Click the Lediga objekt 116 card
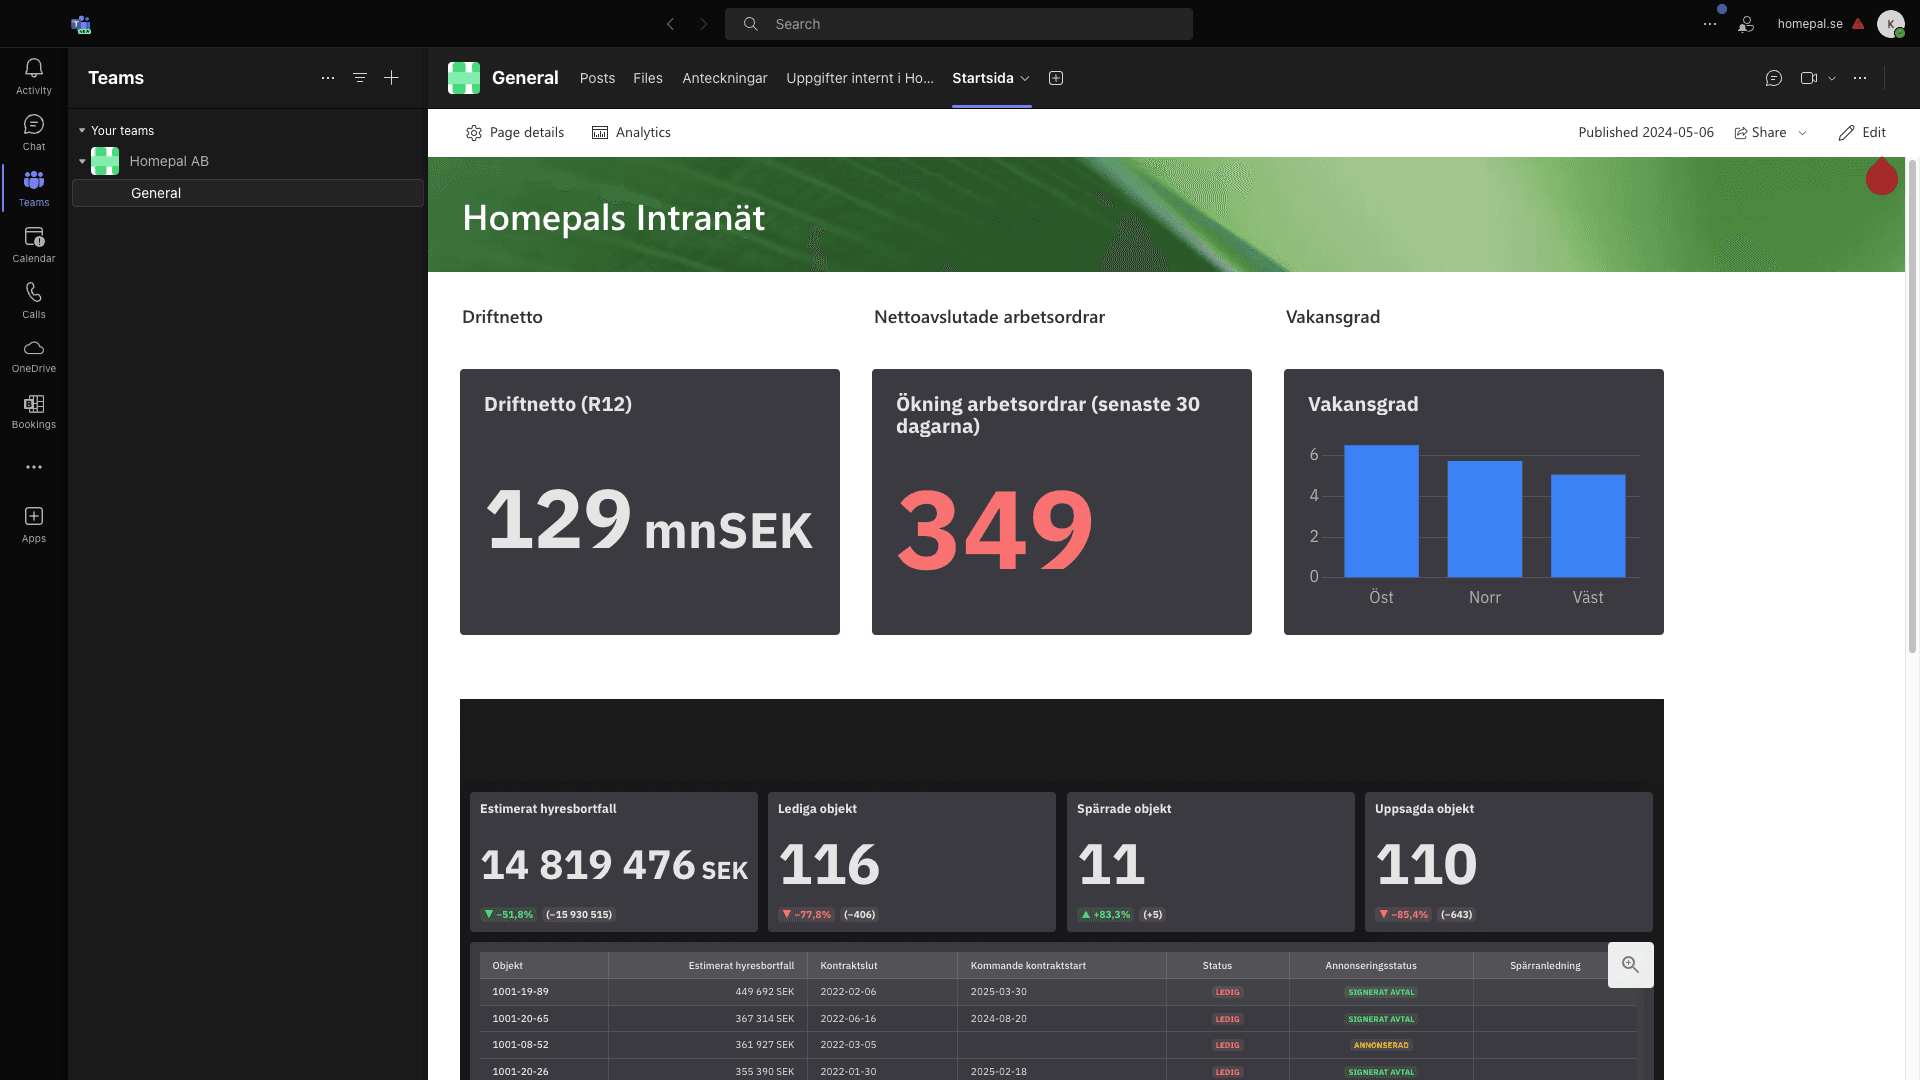1920x1080 pixels. point(912,862)
